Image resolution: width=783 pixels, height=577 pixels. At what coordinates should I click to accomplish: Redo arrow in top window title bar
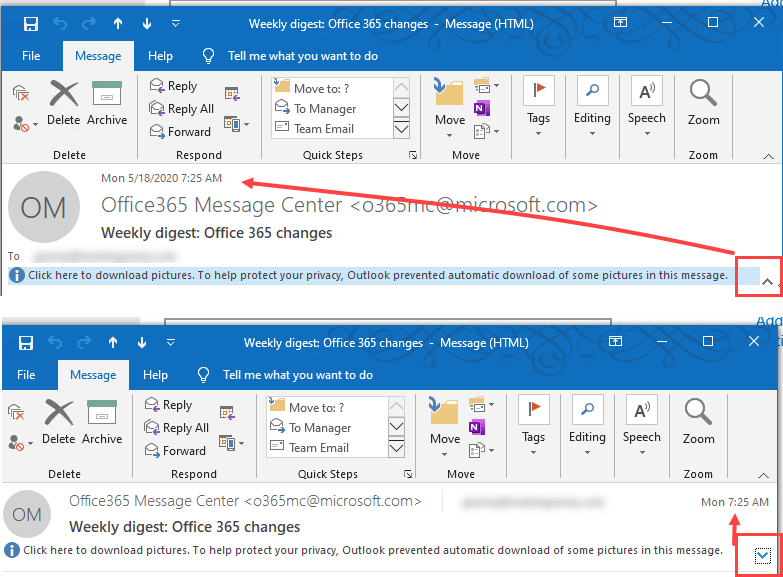click(x=89, y=23)
